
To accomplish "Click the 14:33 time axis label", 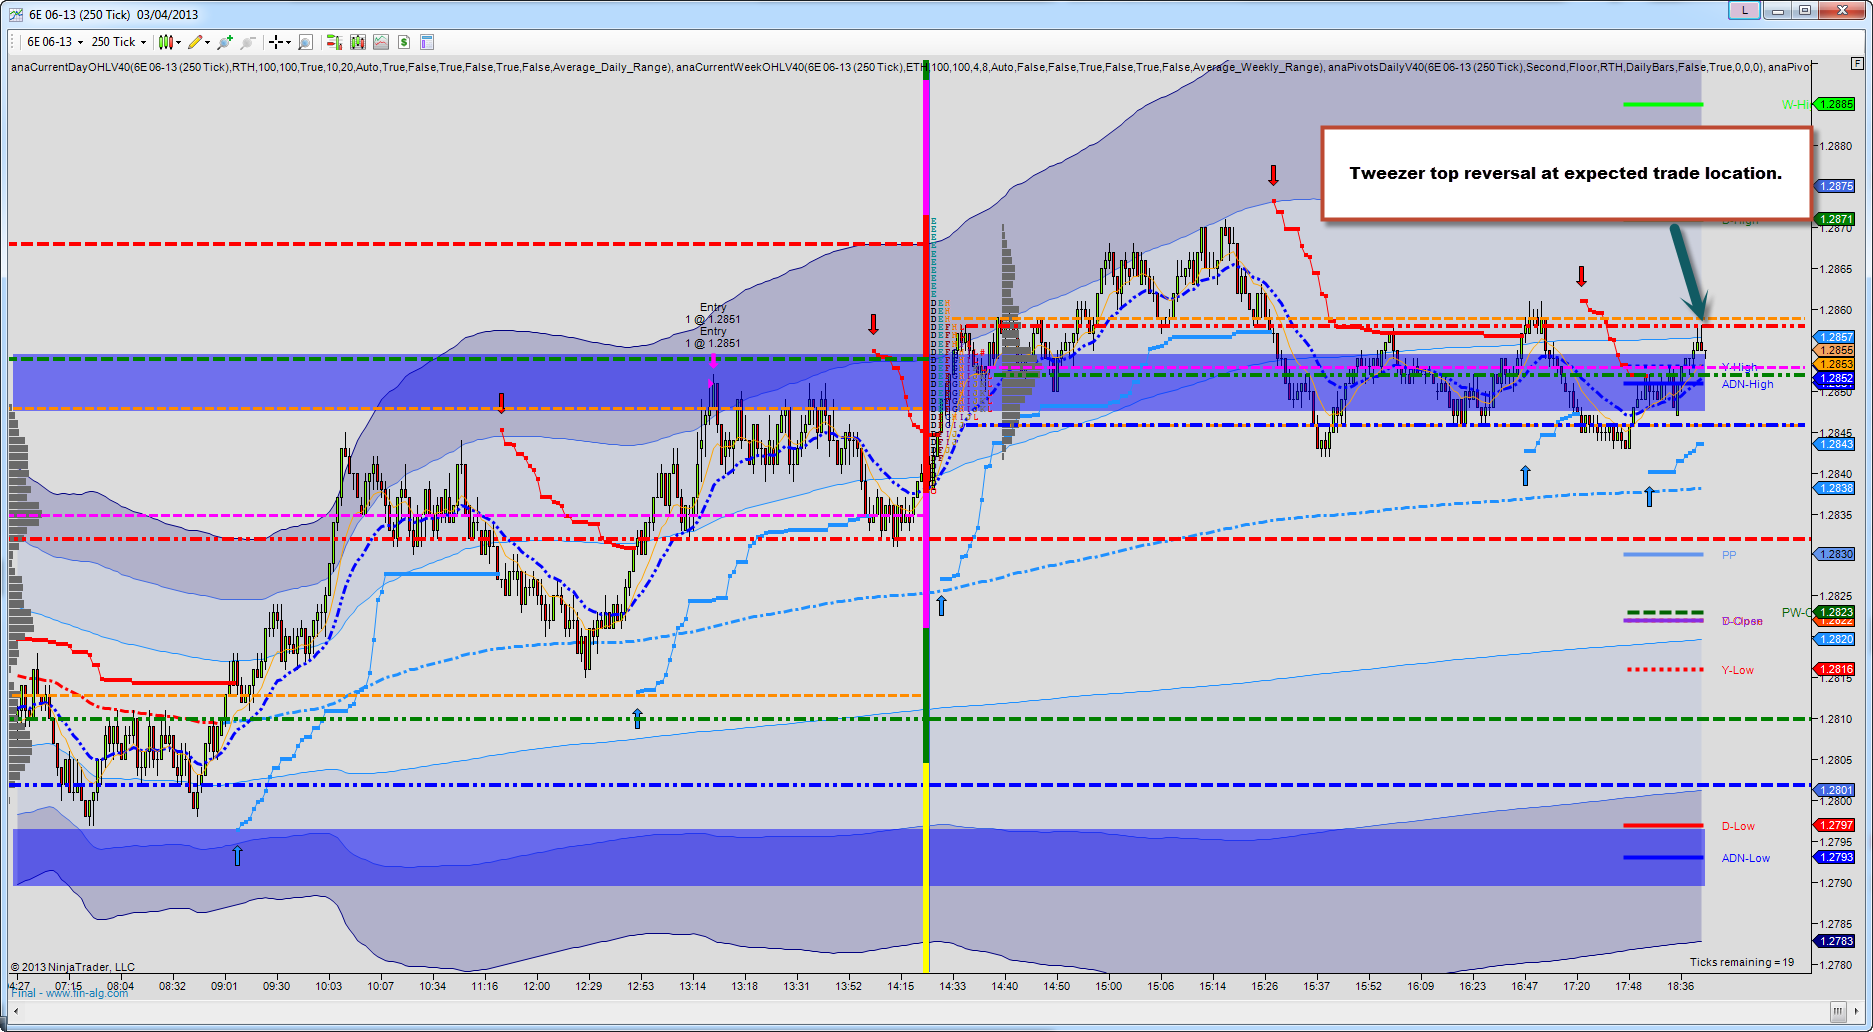I will 953,986.
